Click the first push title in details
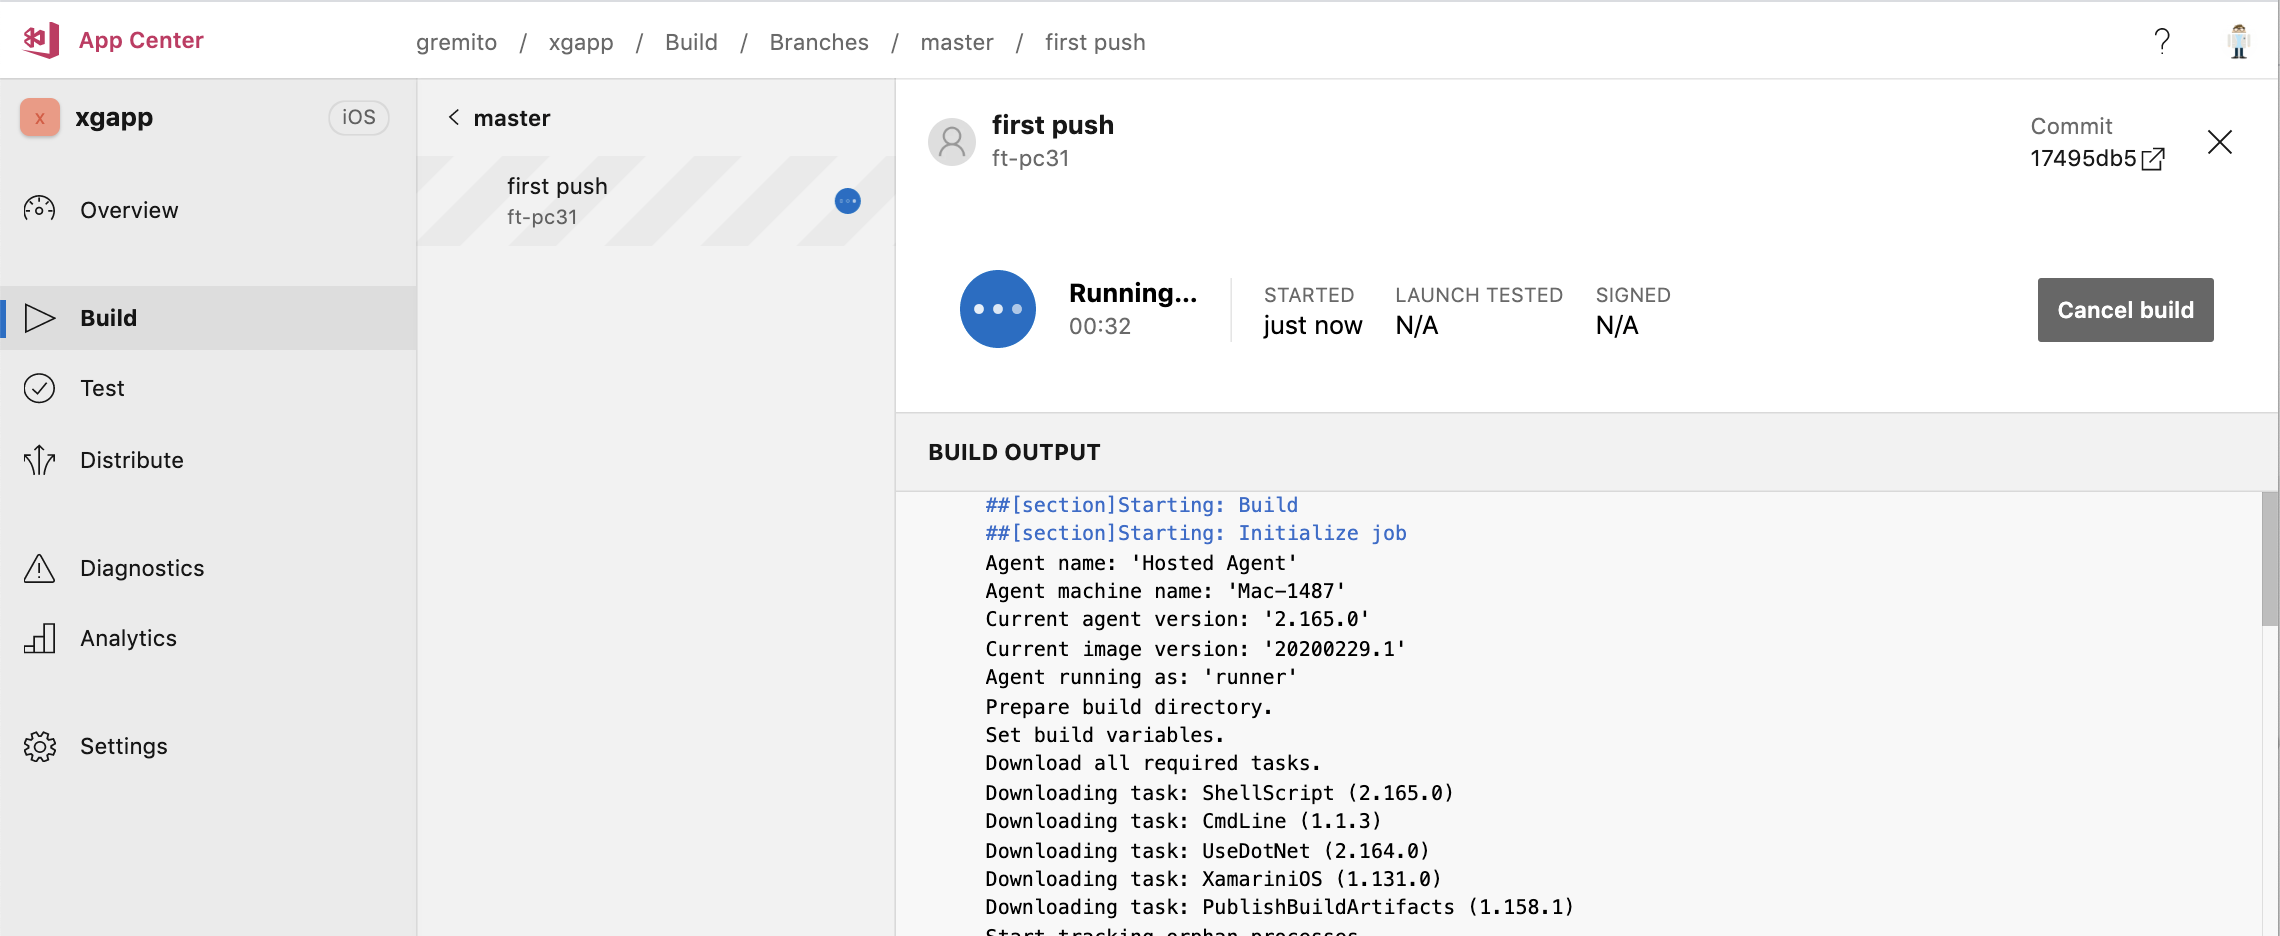 click(1053, 125)
